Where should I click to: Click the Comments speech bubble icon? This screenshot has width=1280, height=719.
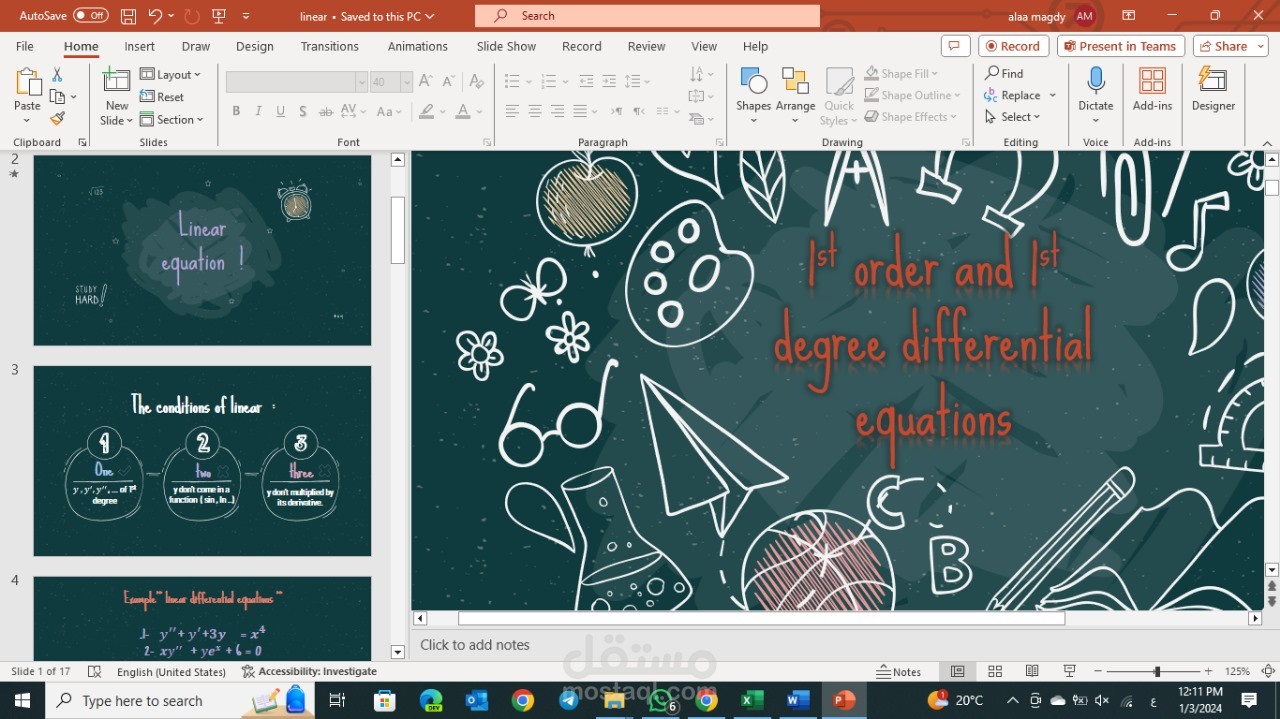(956, 46)
